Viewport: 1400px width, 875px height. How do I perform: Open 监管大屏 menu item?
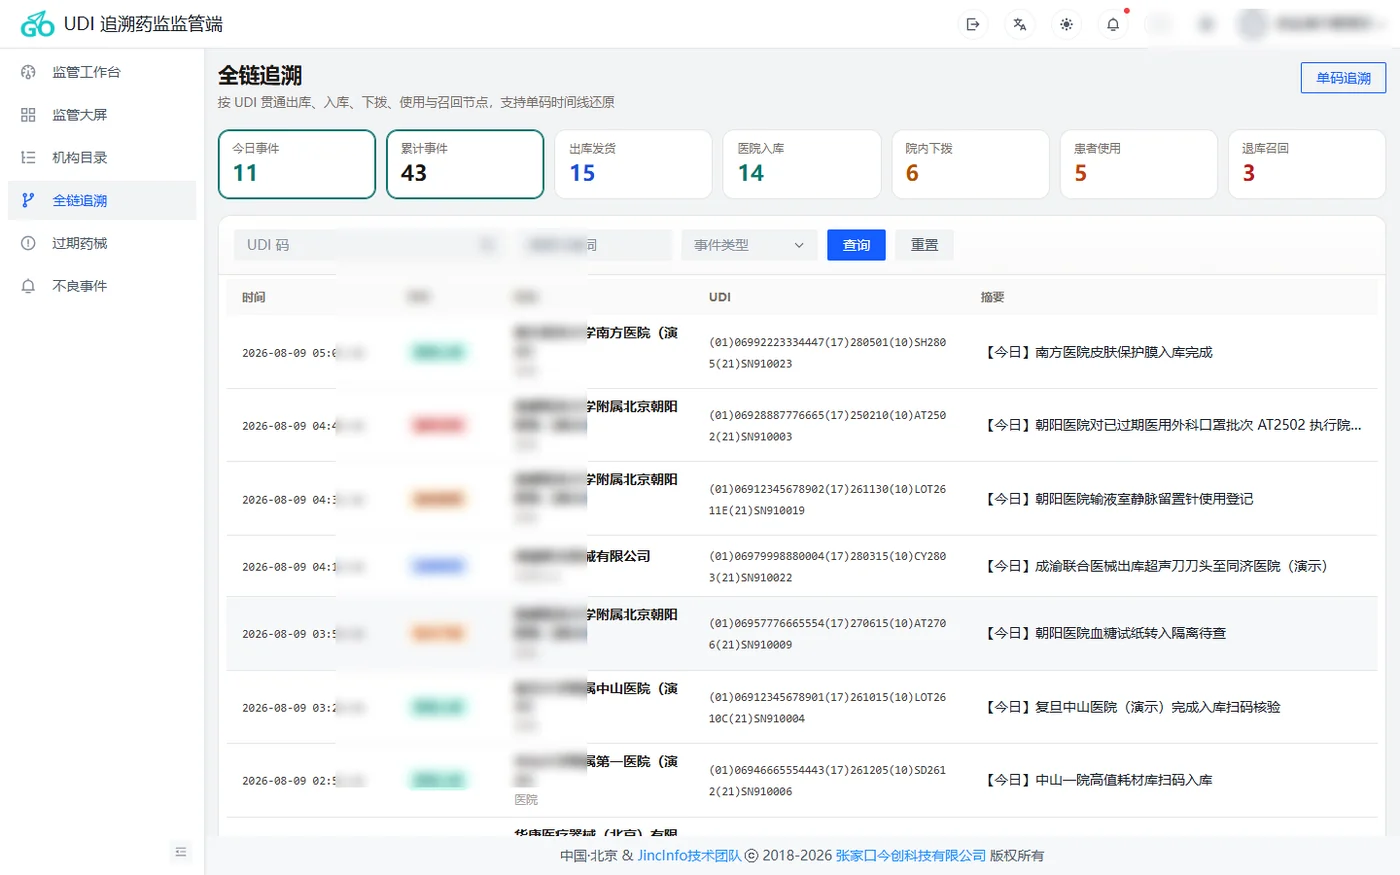click(x=102, y=115)
